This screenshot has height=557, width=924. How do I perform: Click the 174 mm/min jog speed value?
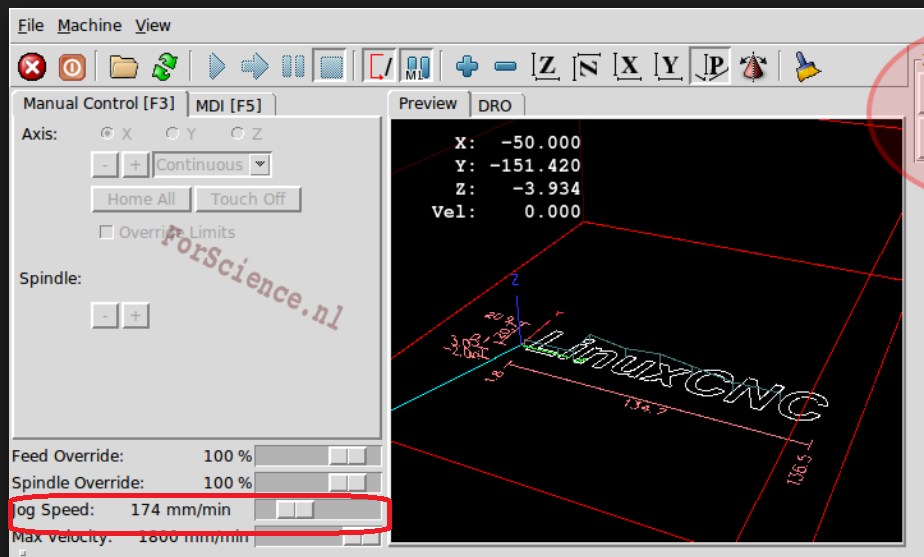click(180, 510)
